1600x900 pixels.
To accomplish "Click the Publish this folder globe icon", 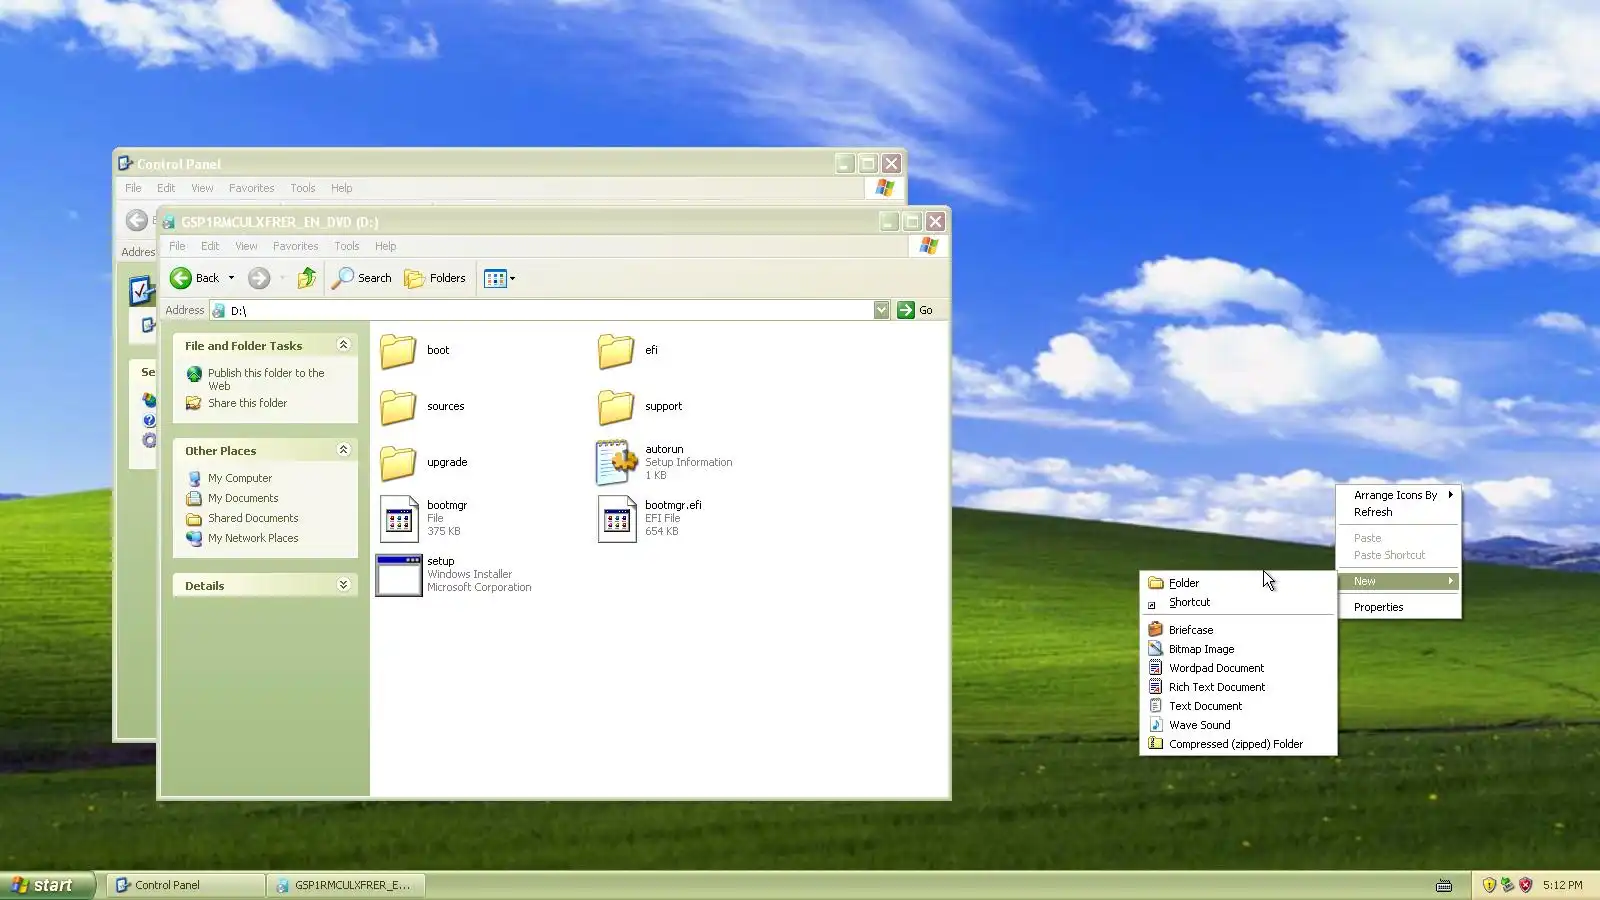I will coord(194,374).
